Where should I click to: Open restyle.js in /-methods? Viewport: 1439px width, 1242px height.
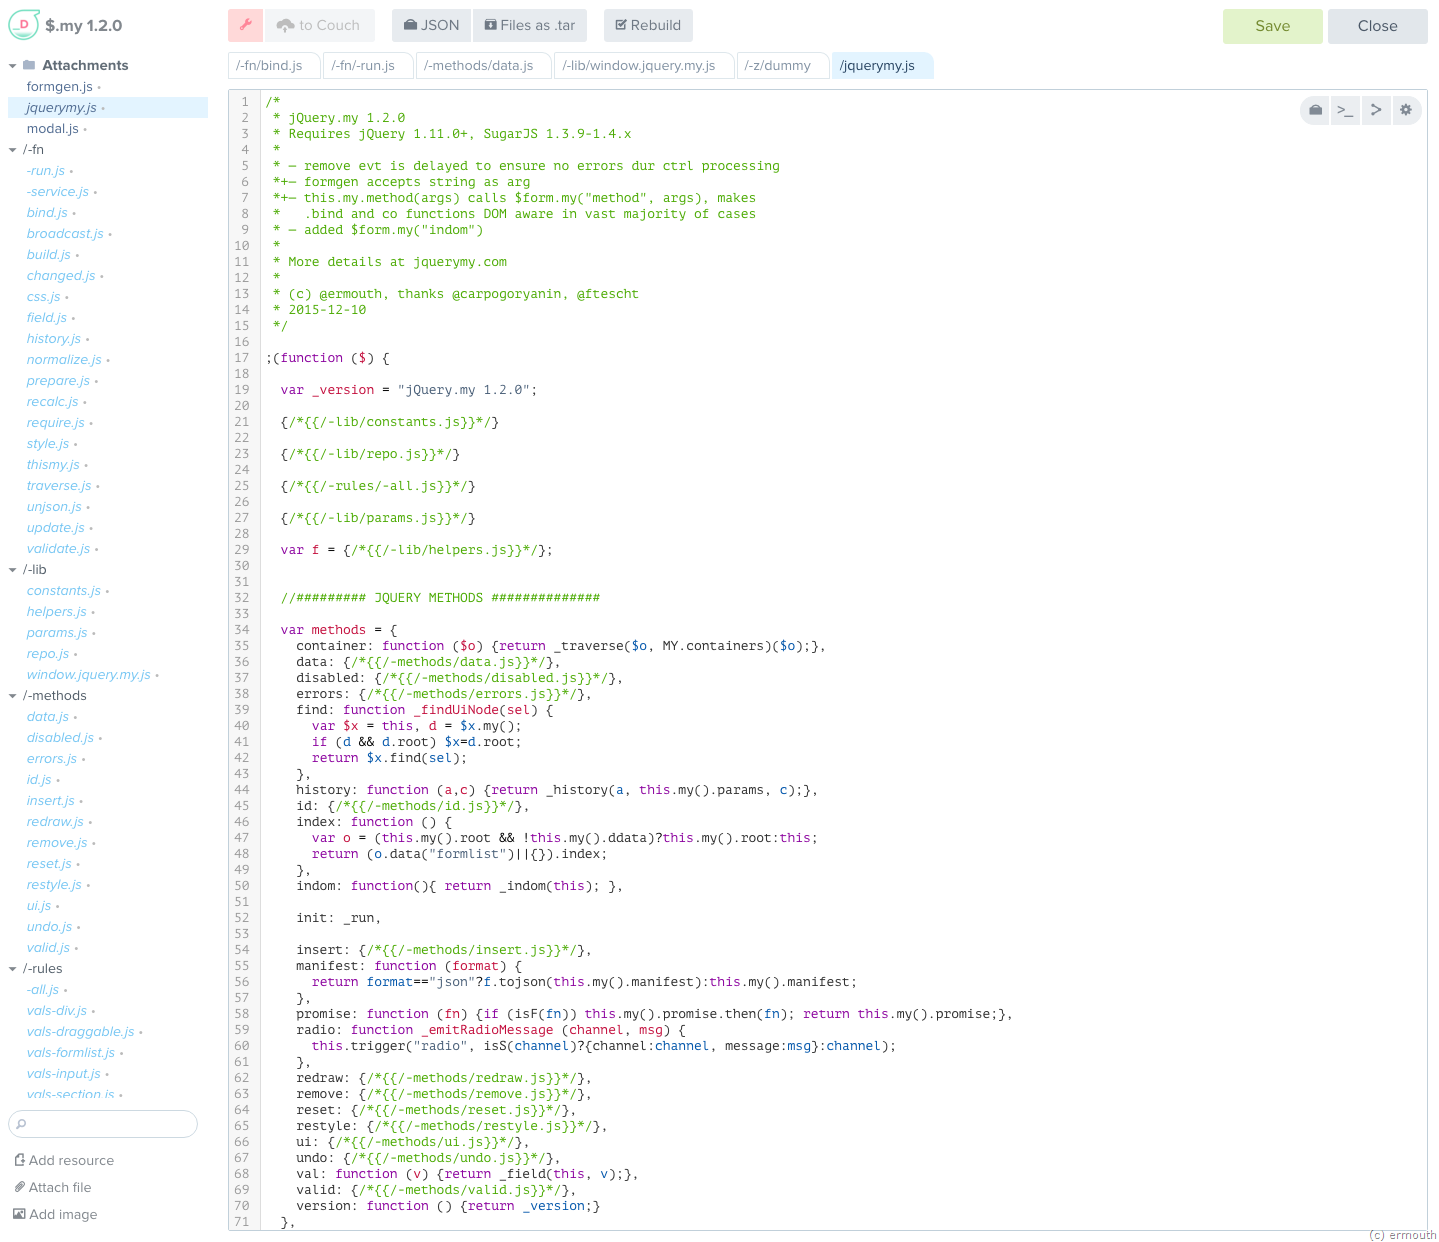click(x=54, y=885)
